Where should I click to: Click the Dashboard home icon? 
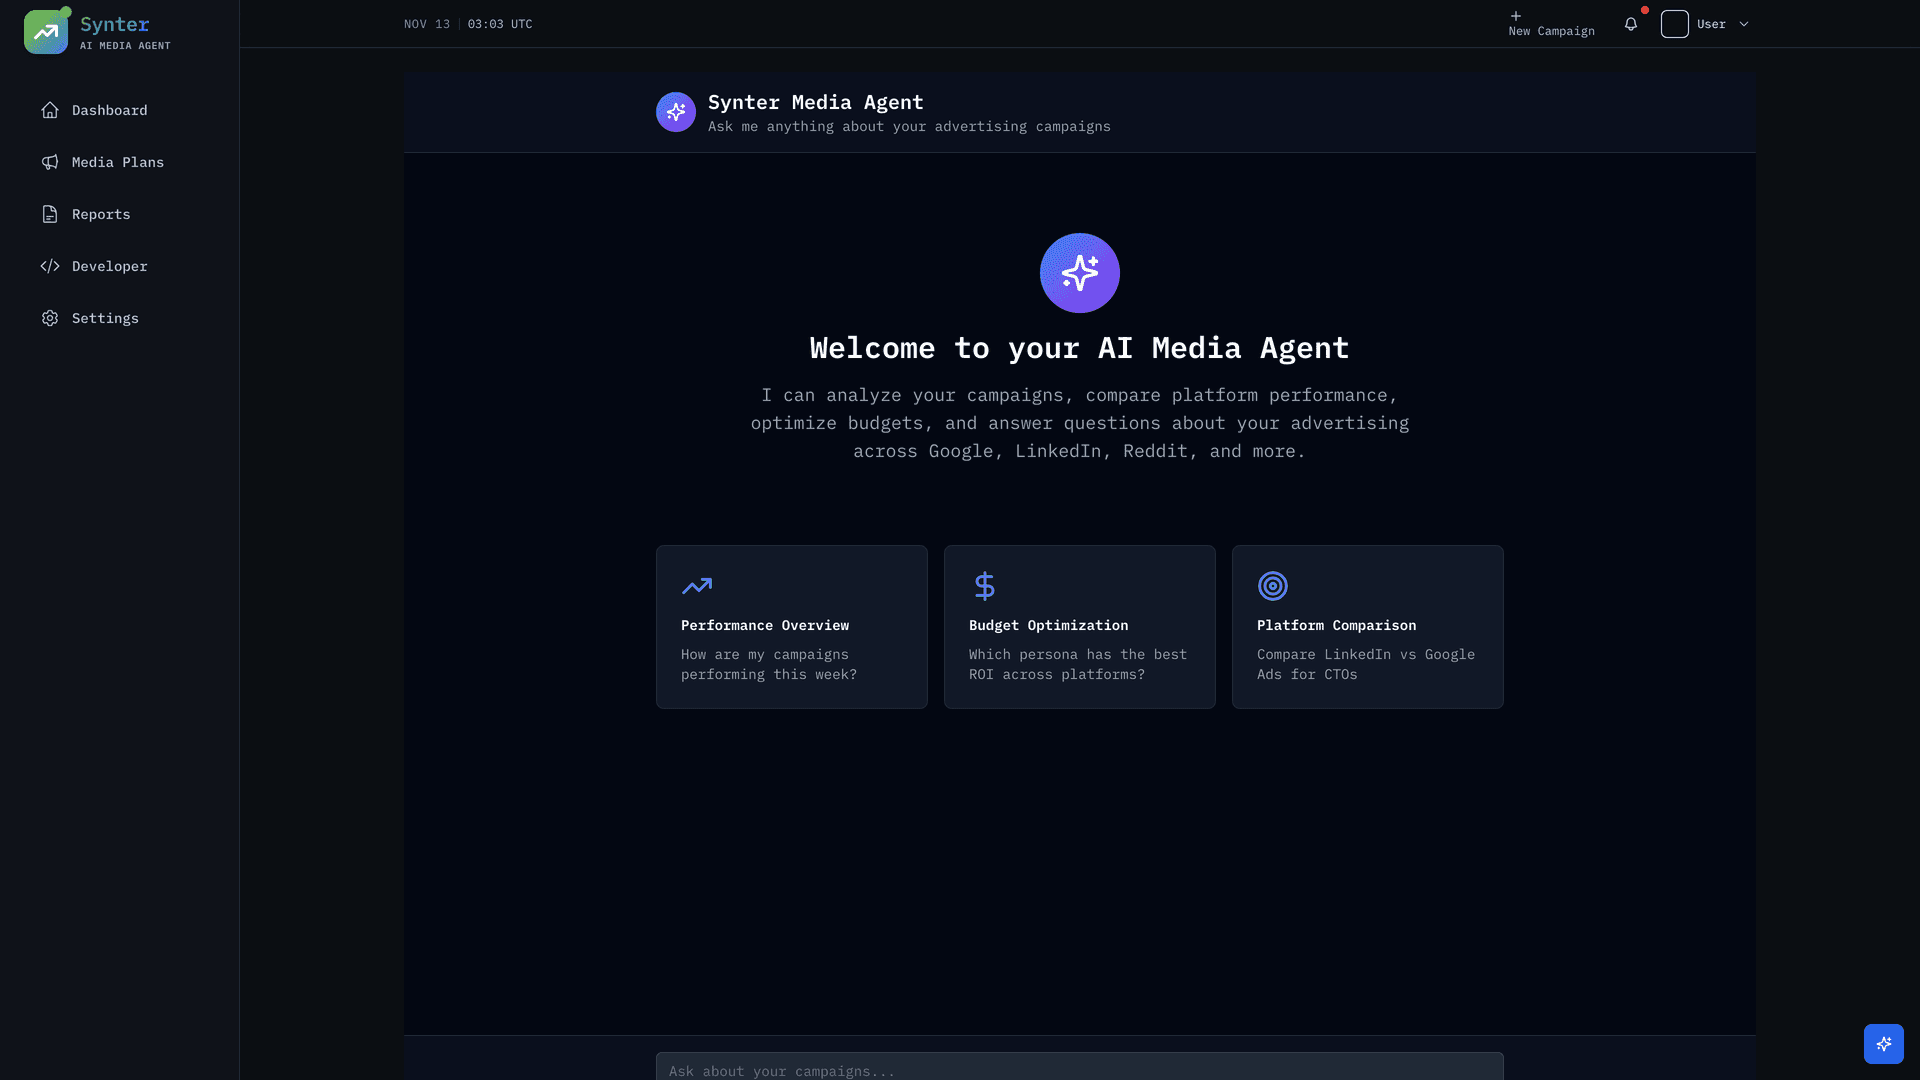(50, 110)
